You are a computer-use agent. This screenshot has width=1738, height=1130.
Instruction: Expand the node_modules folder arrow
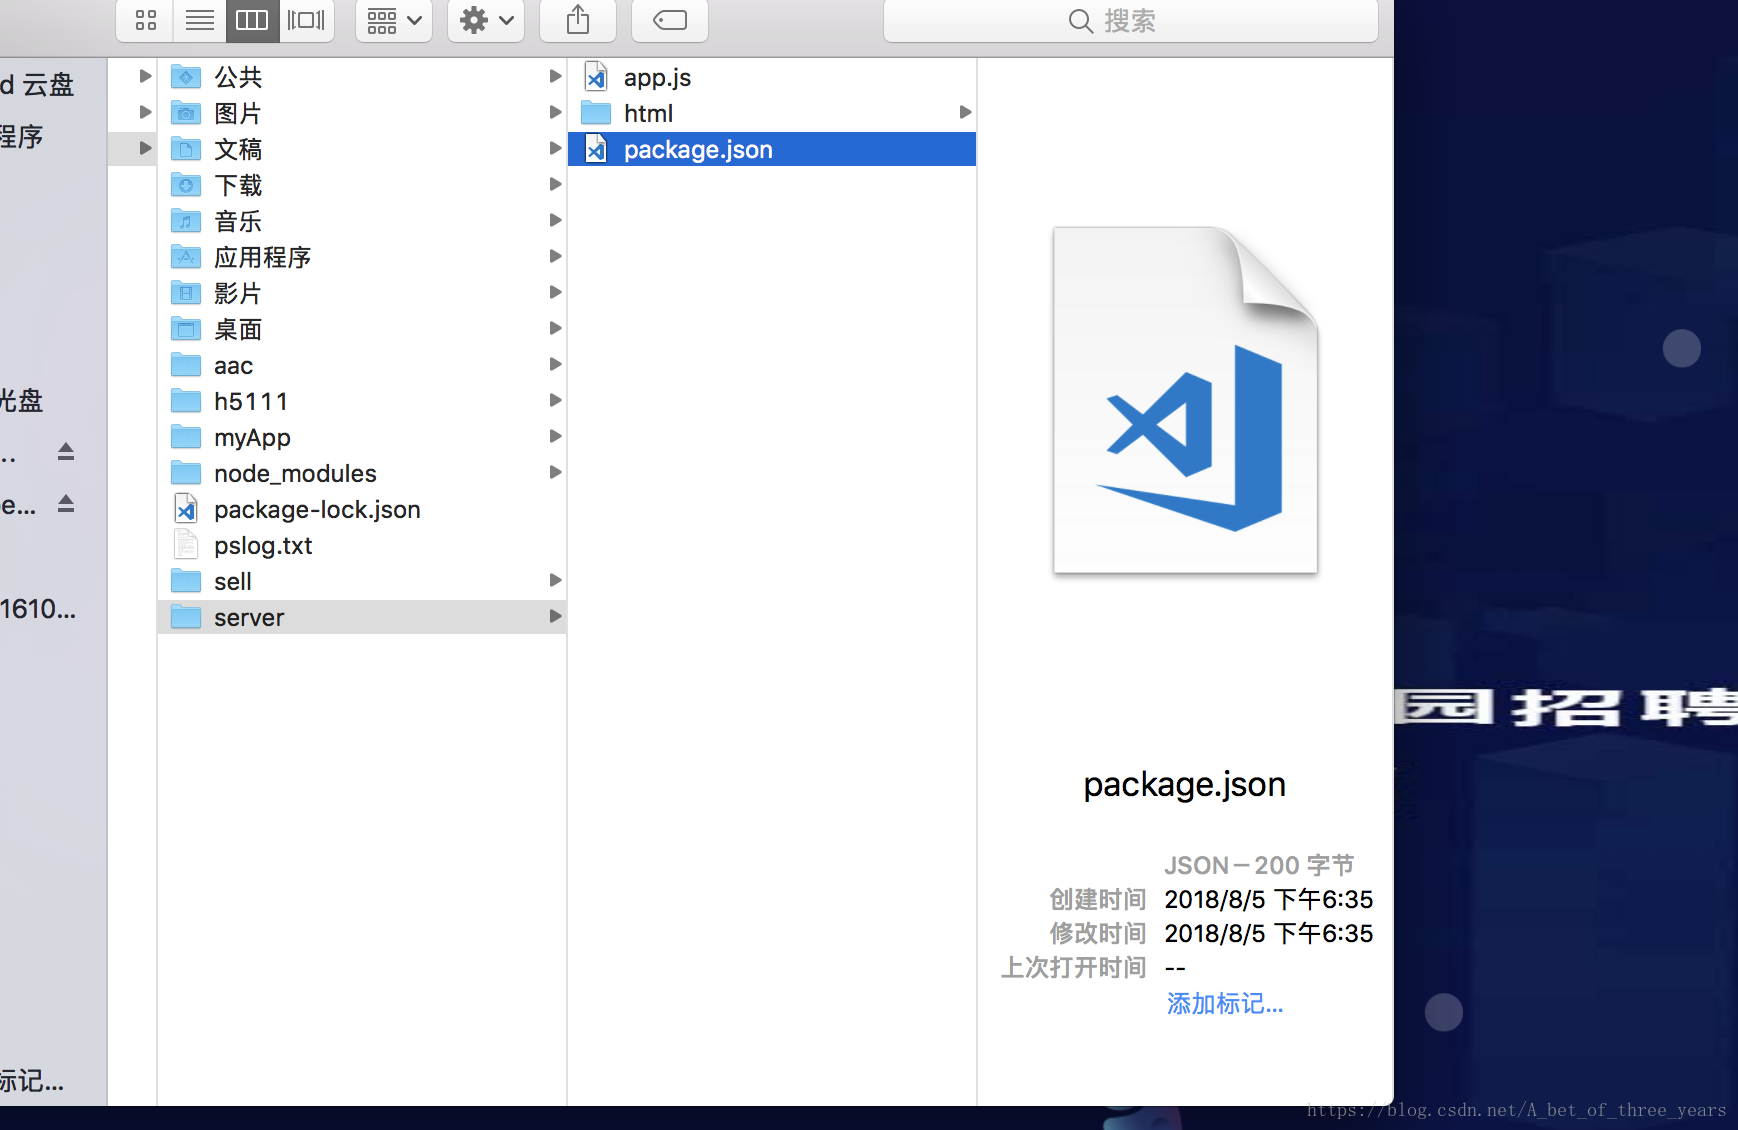(x=555, y=472)
